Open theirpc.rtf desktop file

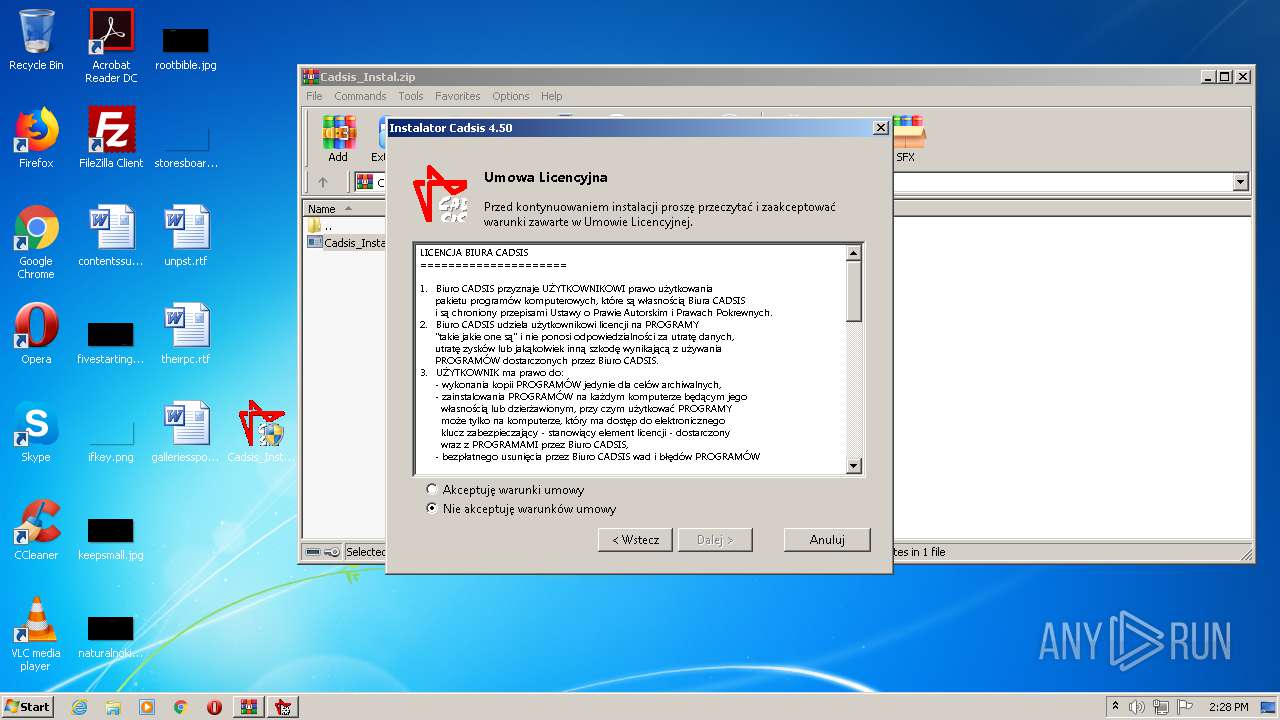click(186, 334)
